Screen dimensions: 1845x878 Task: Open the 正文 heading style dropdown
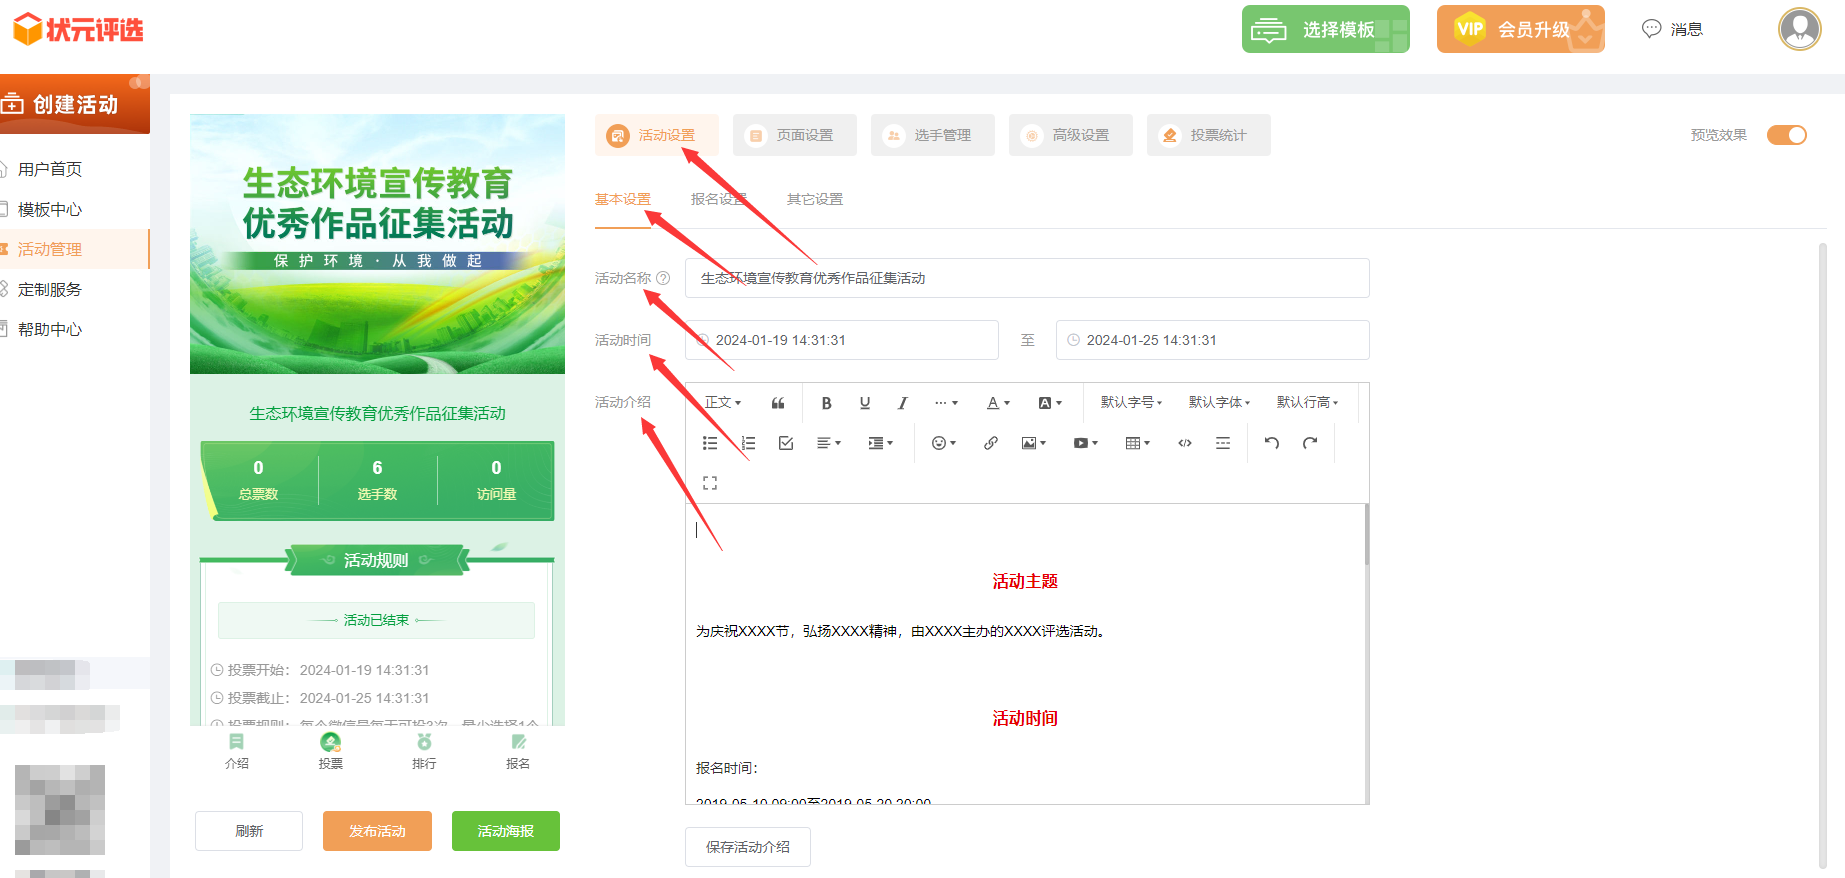point(723,403)
